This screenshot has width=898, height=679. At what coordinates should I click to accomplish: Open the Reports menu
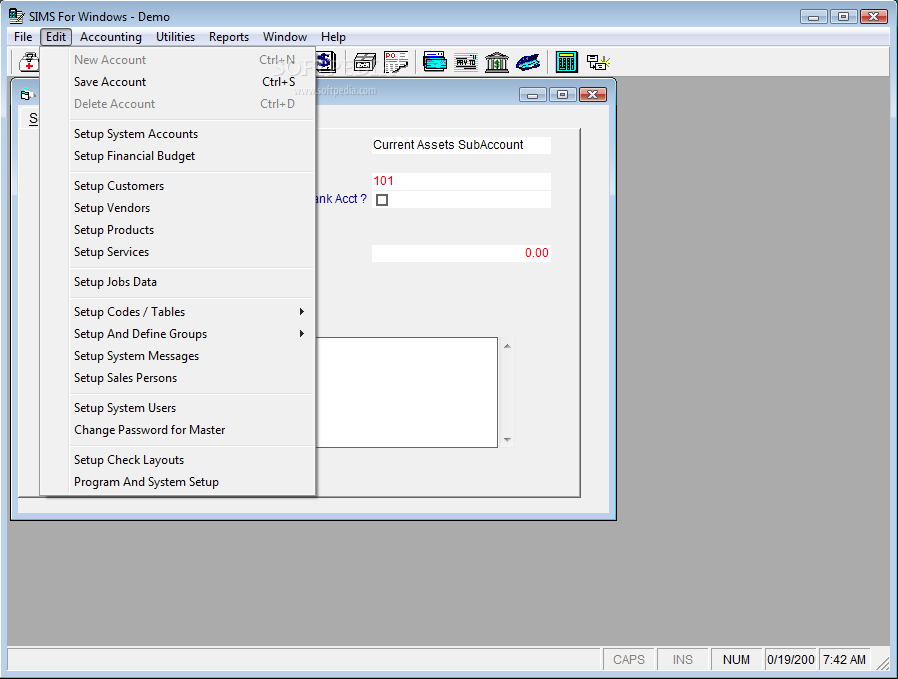(229, 37)
